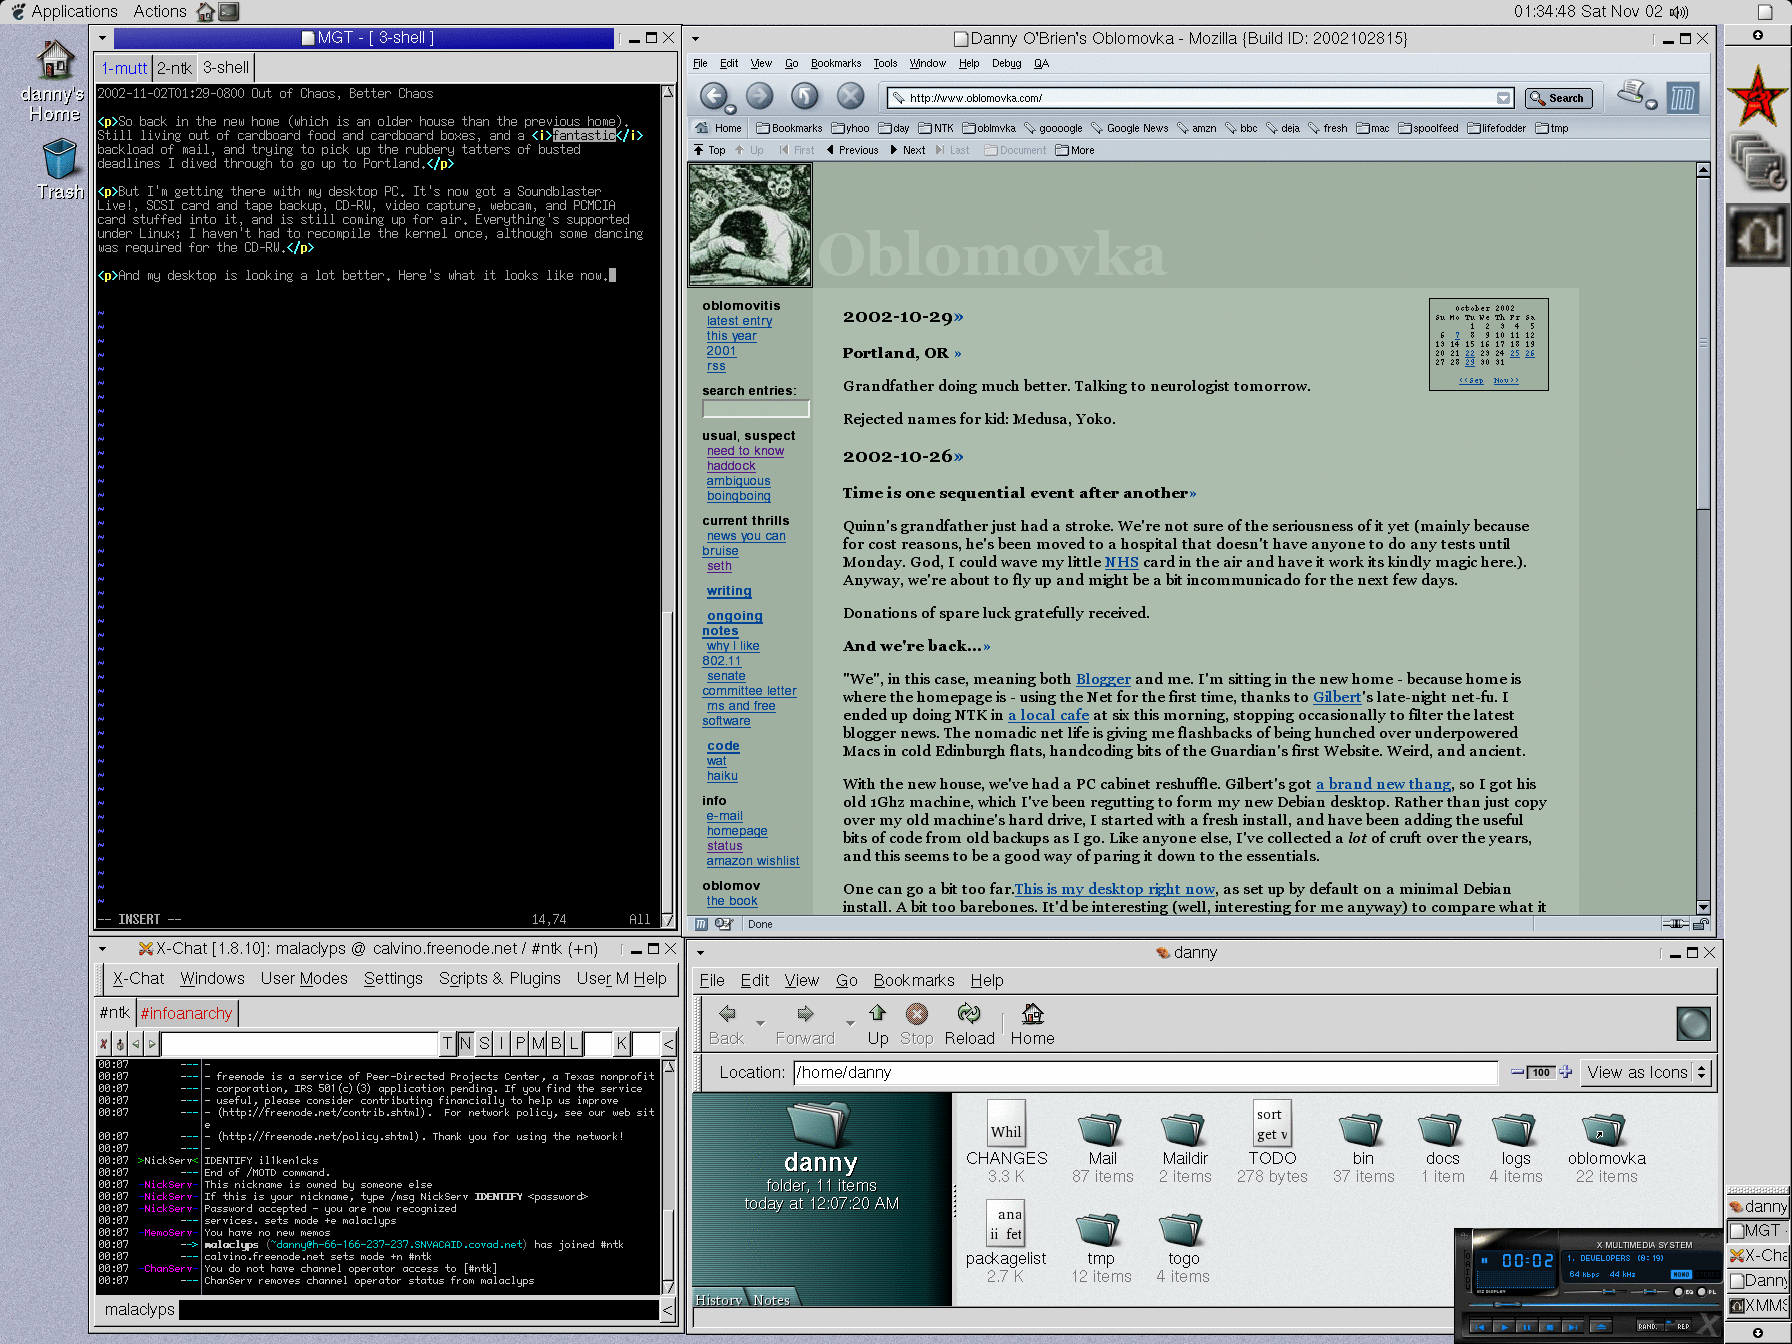This screenshot has height=1344, width=1792.
Task: Toggle the N channel mode in X-Chat
Action: tap(465, 1044)
